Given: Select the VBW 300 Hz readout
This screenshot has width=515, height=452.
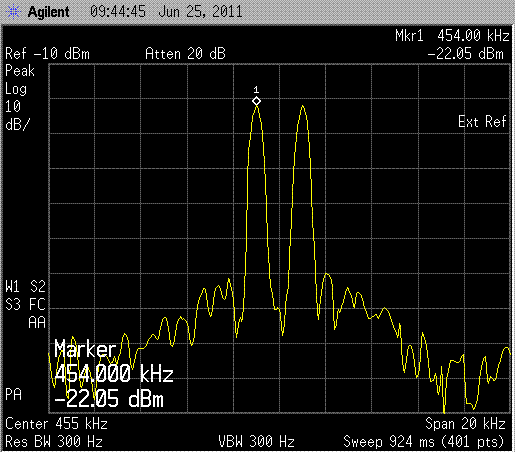Looking at the screenshot, I should 256,442.
